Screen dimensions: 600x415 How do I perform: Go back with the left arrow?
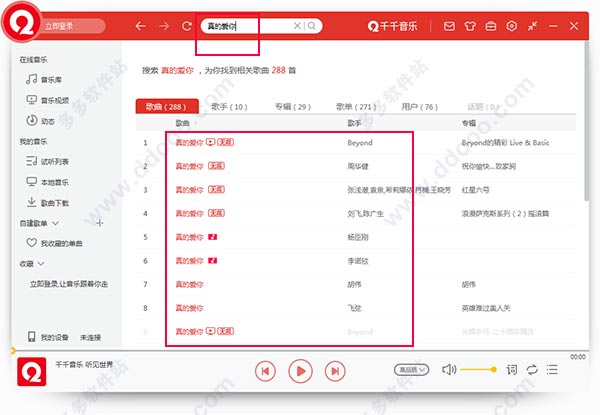point(140,25)
